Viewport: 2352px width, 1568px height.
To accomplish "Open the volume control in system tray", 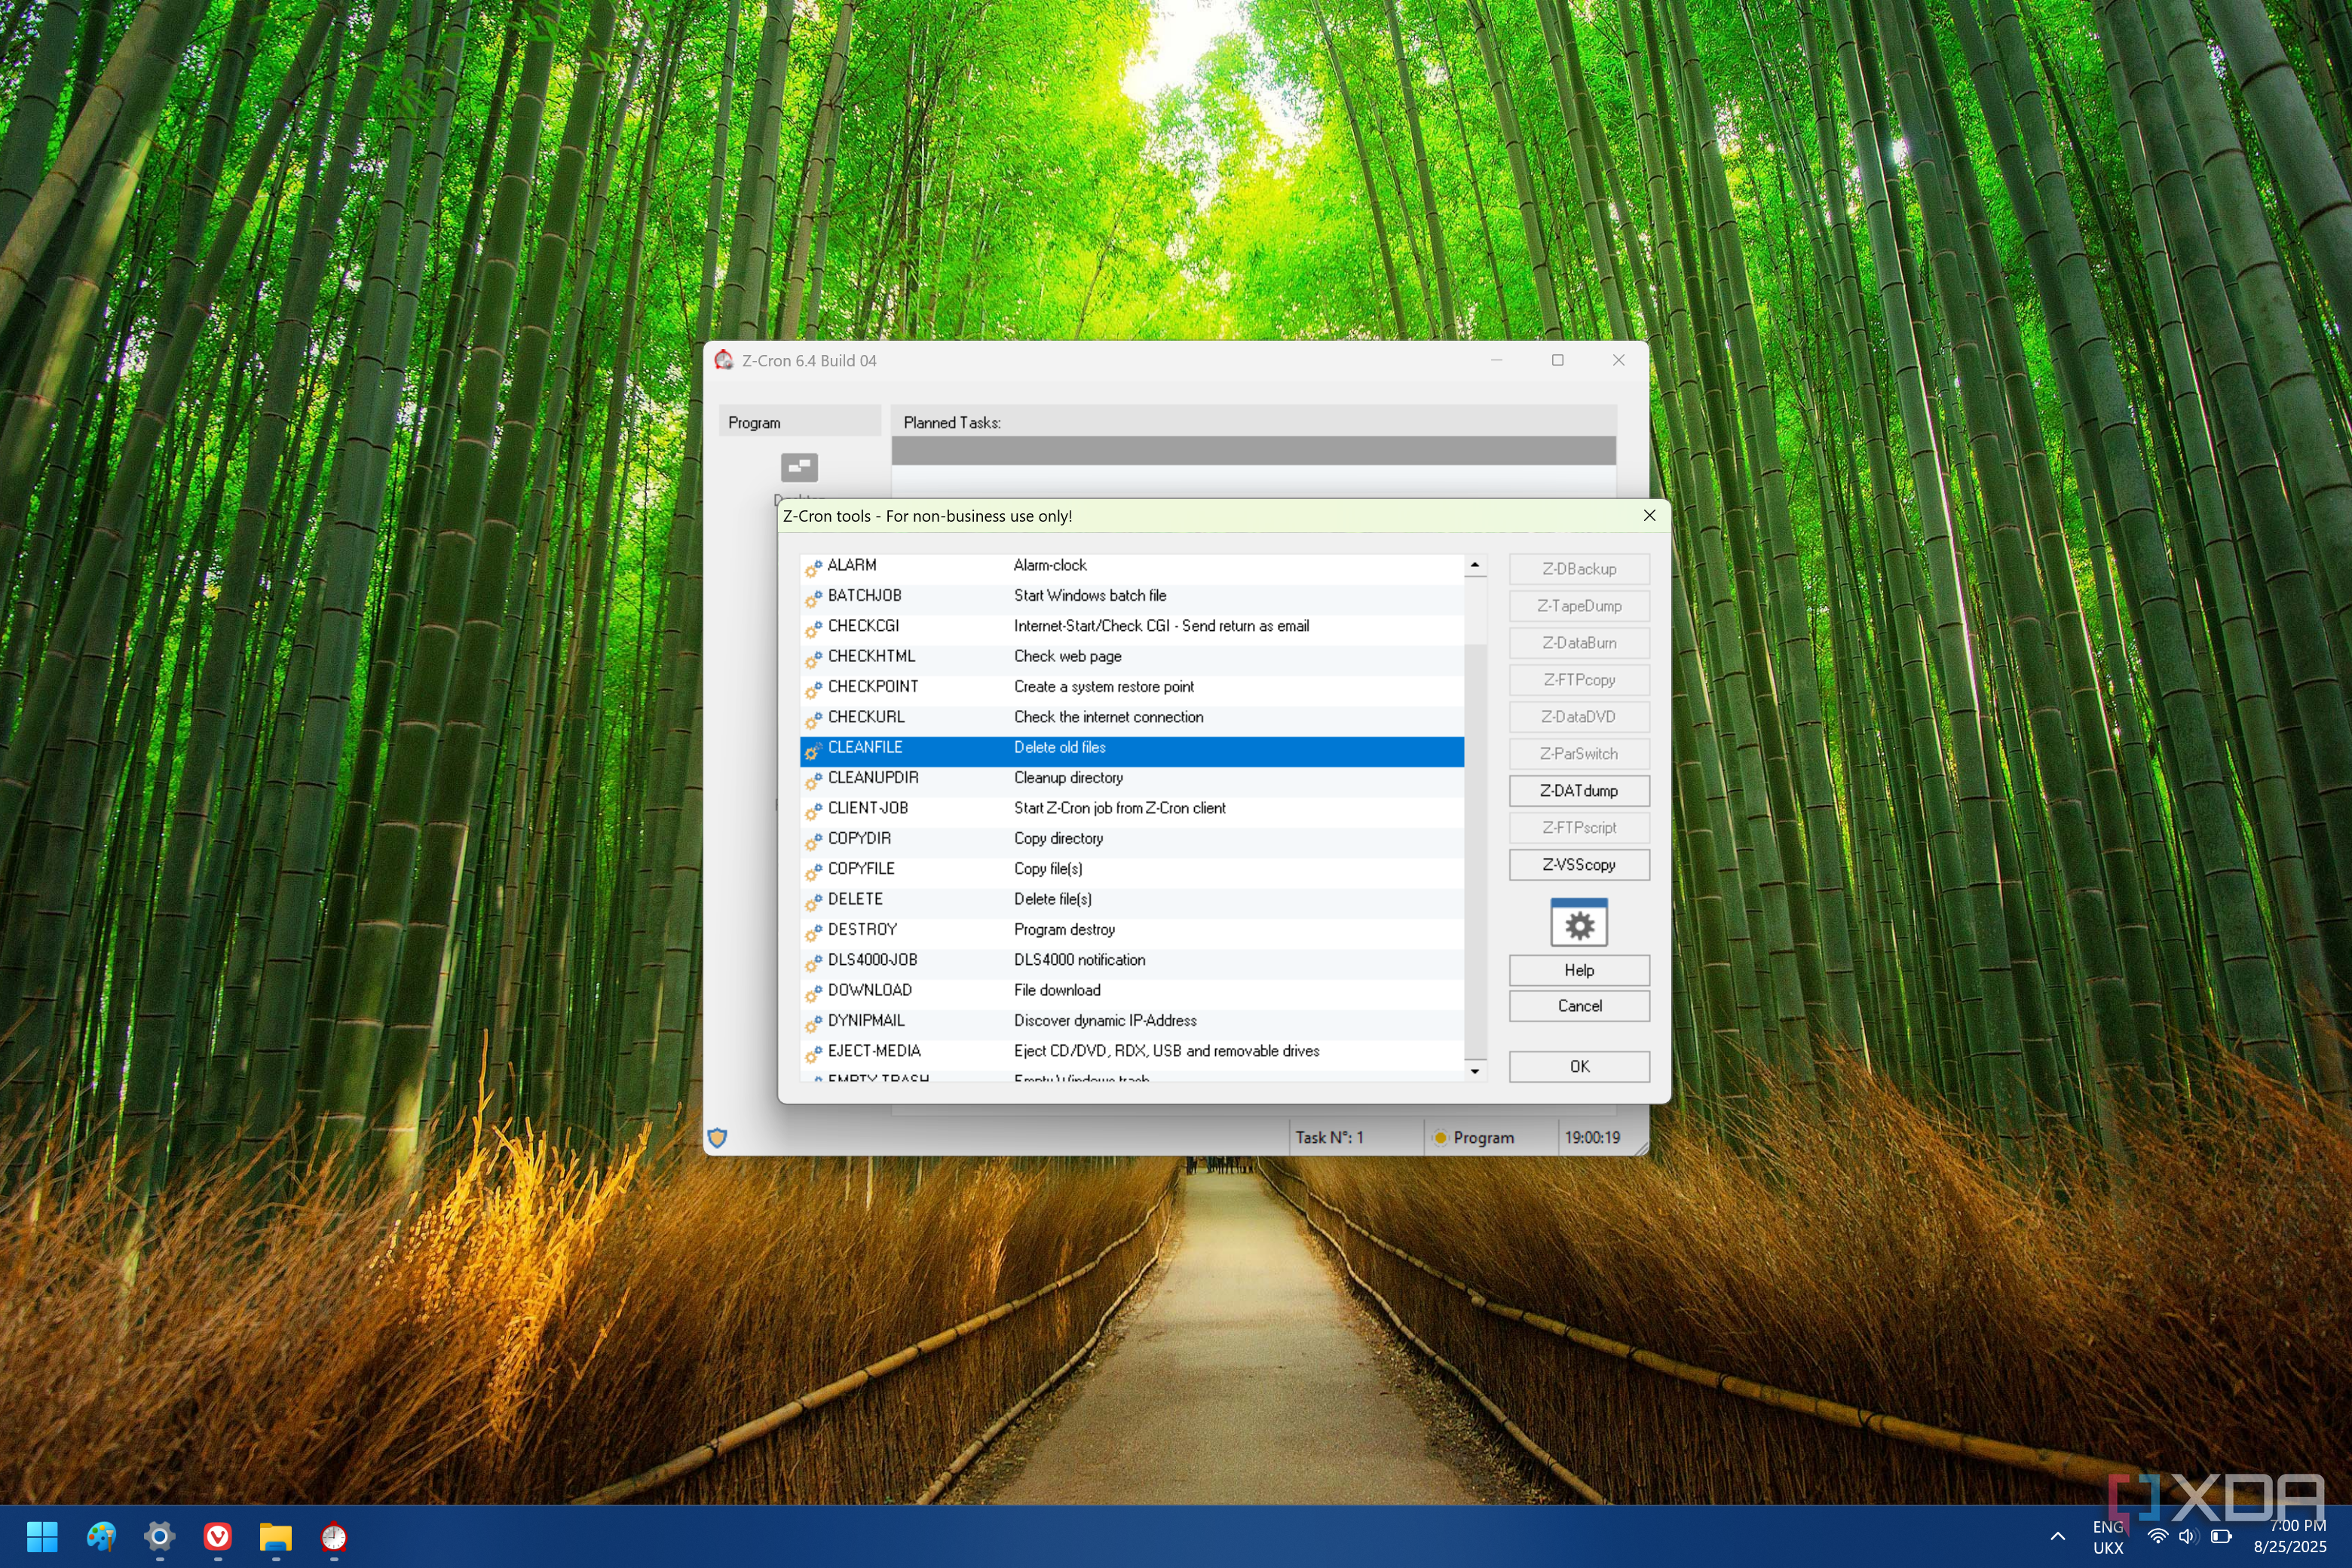I will pos(2187,1536).
